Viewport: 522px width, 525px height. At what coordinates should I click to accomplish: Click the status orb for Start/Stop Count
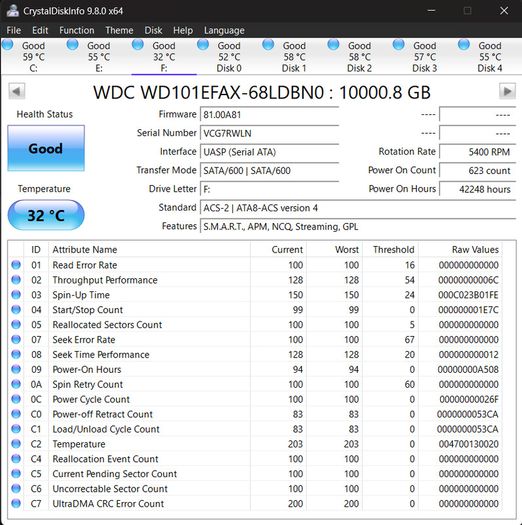tap(16, 309)
